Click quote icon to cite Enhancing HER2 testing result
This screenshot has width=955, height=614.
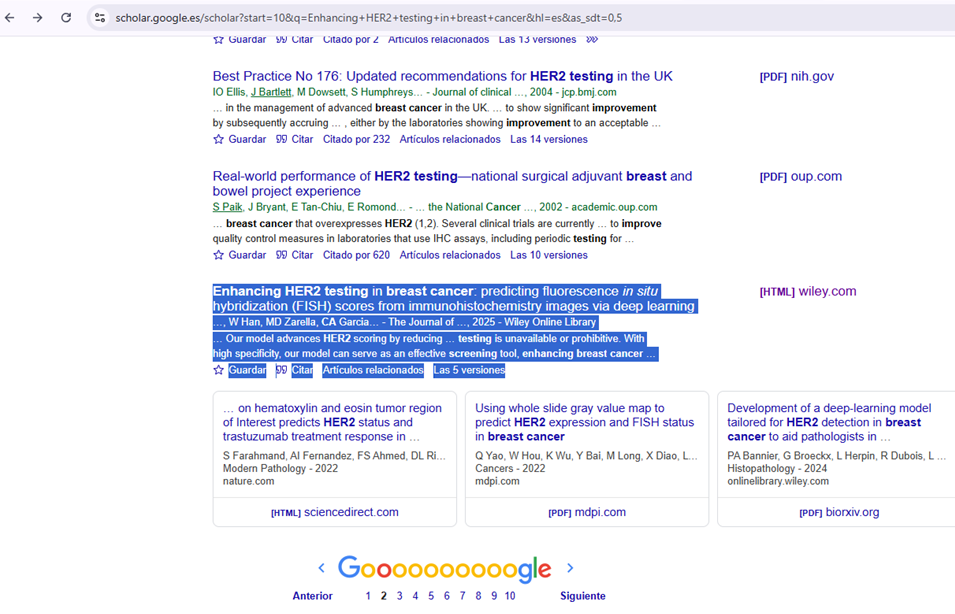(x=281, y=370)
